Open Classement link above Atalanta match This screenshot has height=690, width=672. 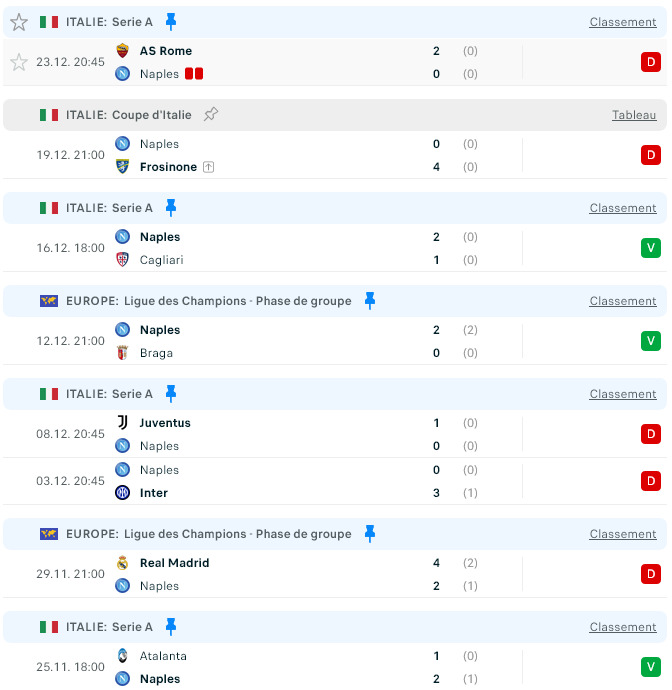click(623, 627)
